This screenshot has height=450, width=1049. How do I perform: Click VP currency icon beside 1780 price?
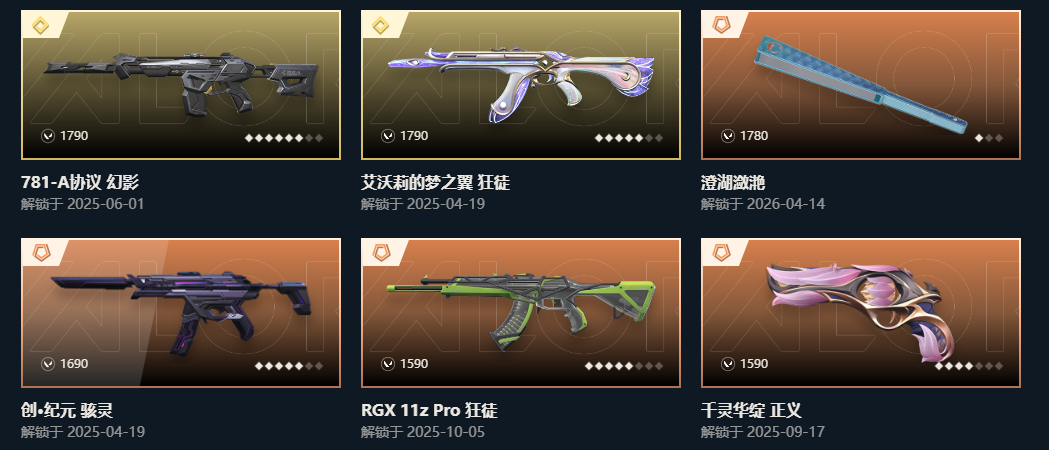pyautogui.click(x=728, y=136)
